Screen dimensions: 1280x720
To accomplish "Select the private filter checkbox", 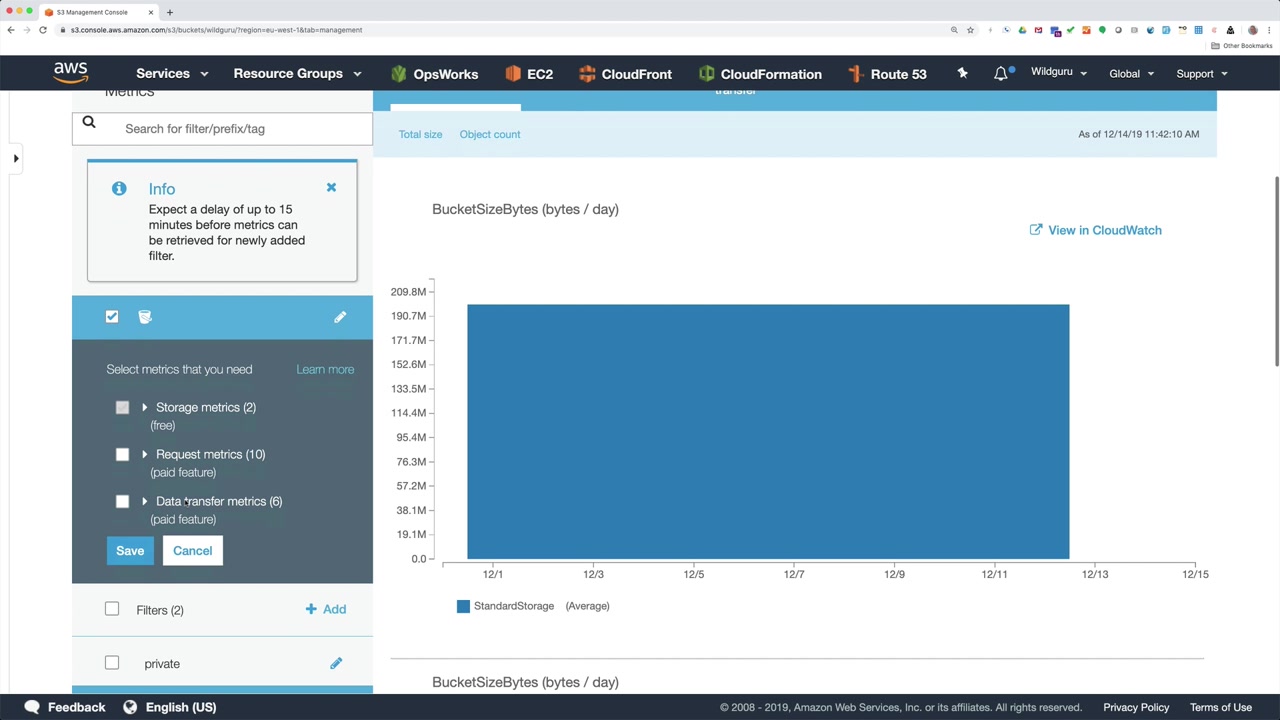I will click(112, 663).
